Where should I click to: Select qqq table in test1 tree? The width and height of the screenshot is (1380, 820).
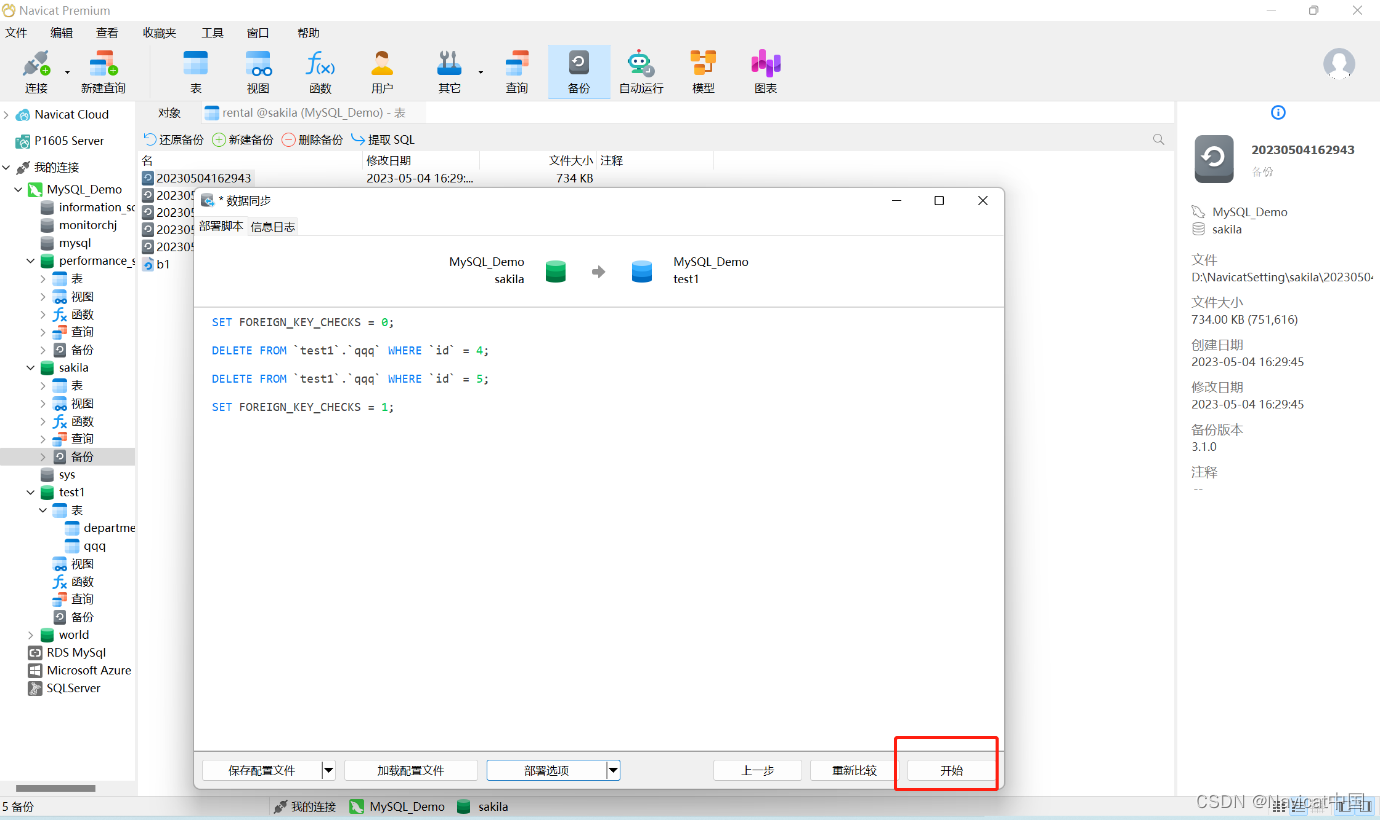[94, 547]
